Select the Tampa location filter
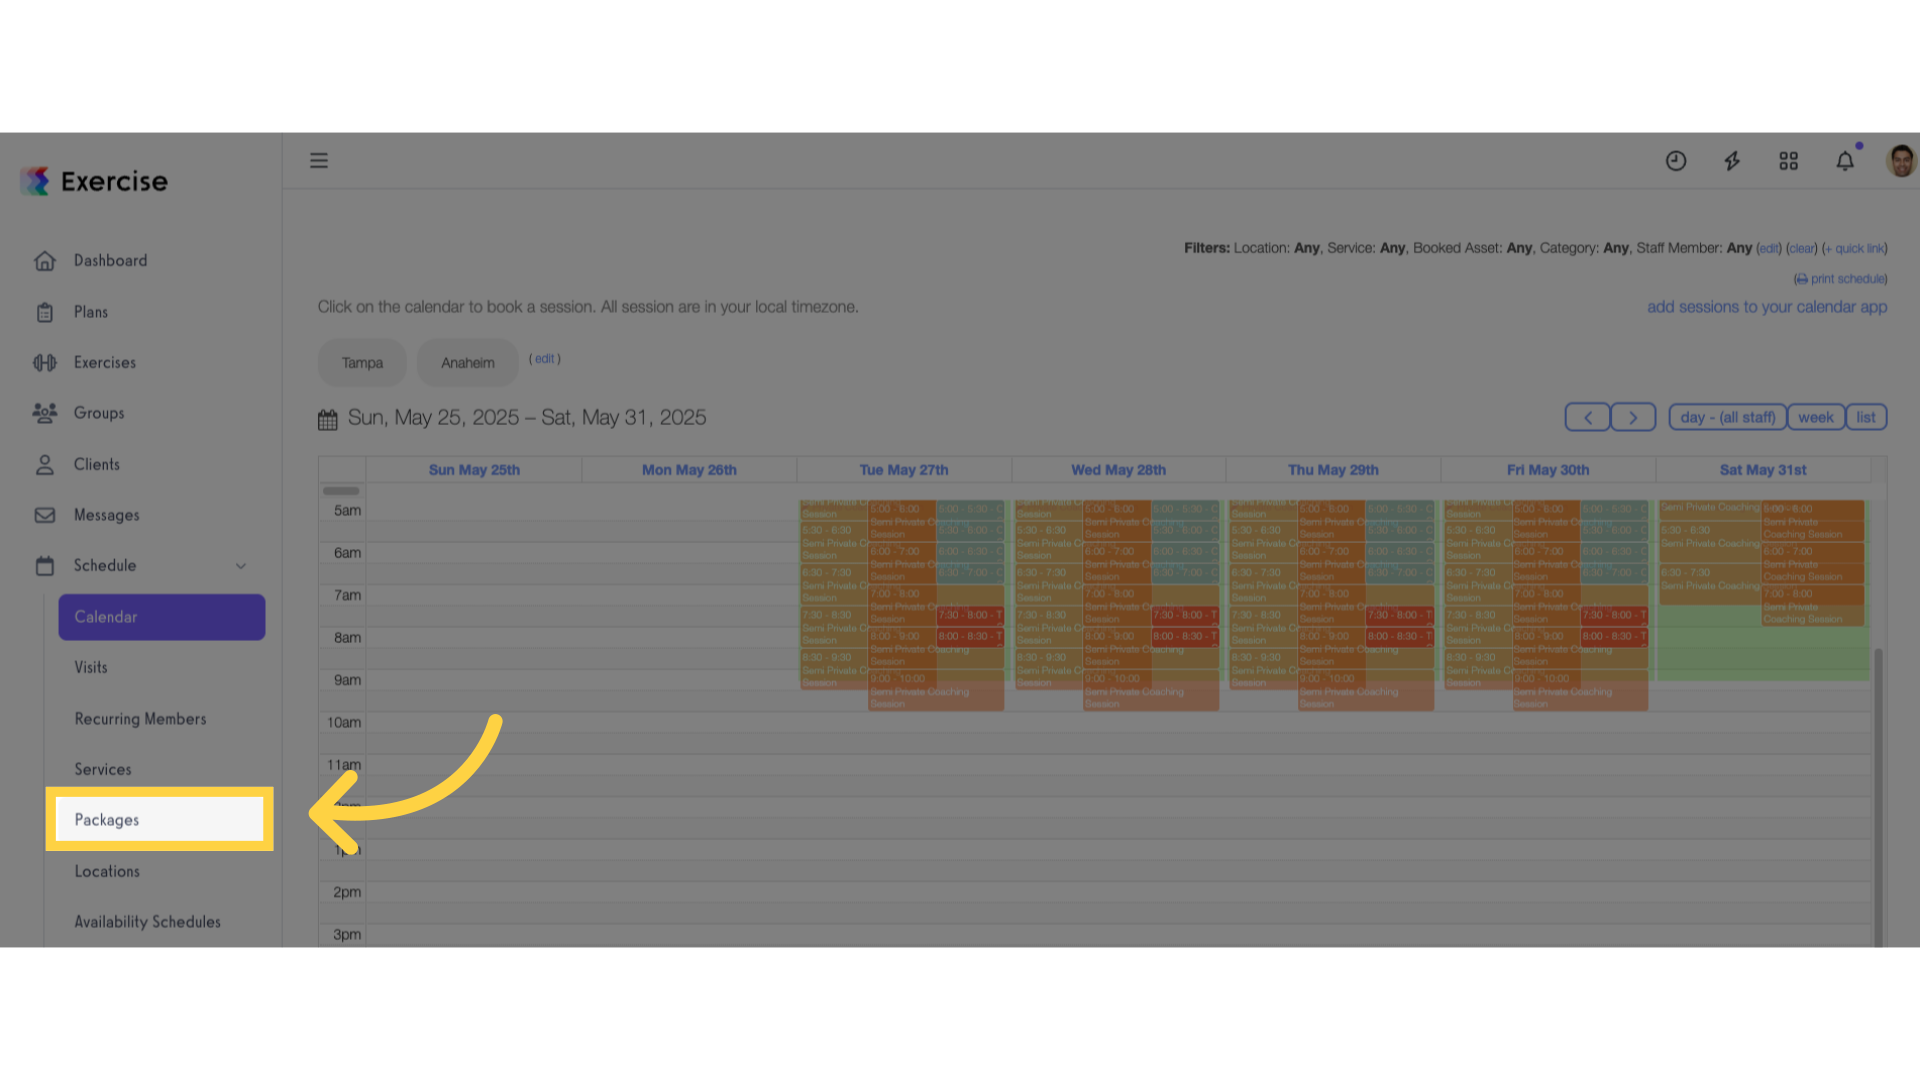This screenshot has height=1080, width=1920. (x=362, y=363)
